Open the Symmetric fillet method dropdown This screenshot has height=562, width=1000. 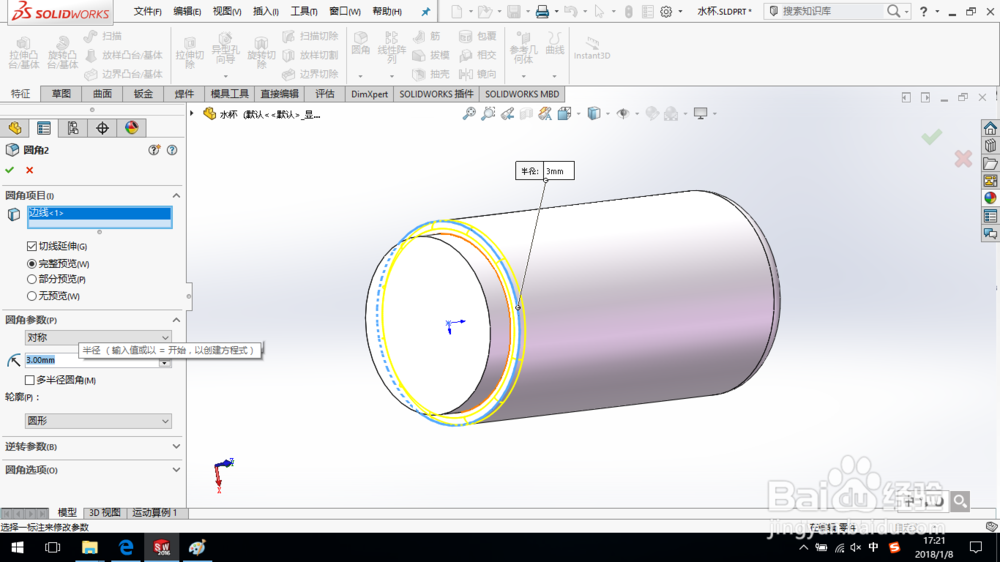click(98, 337)
